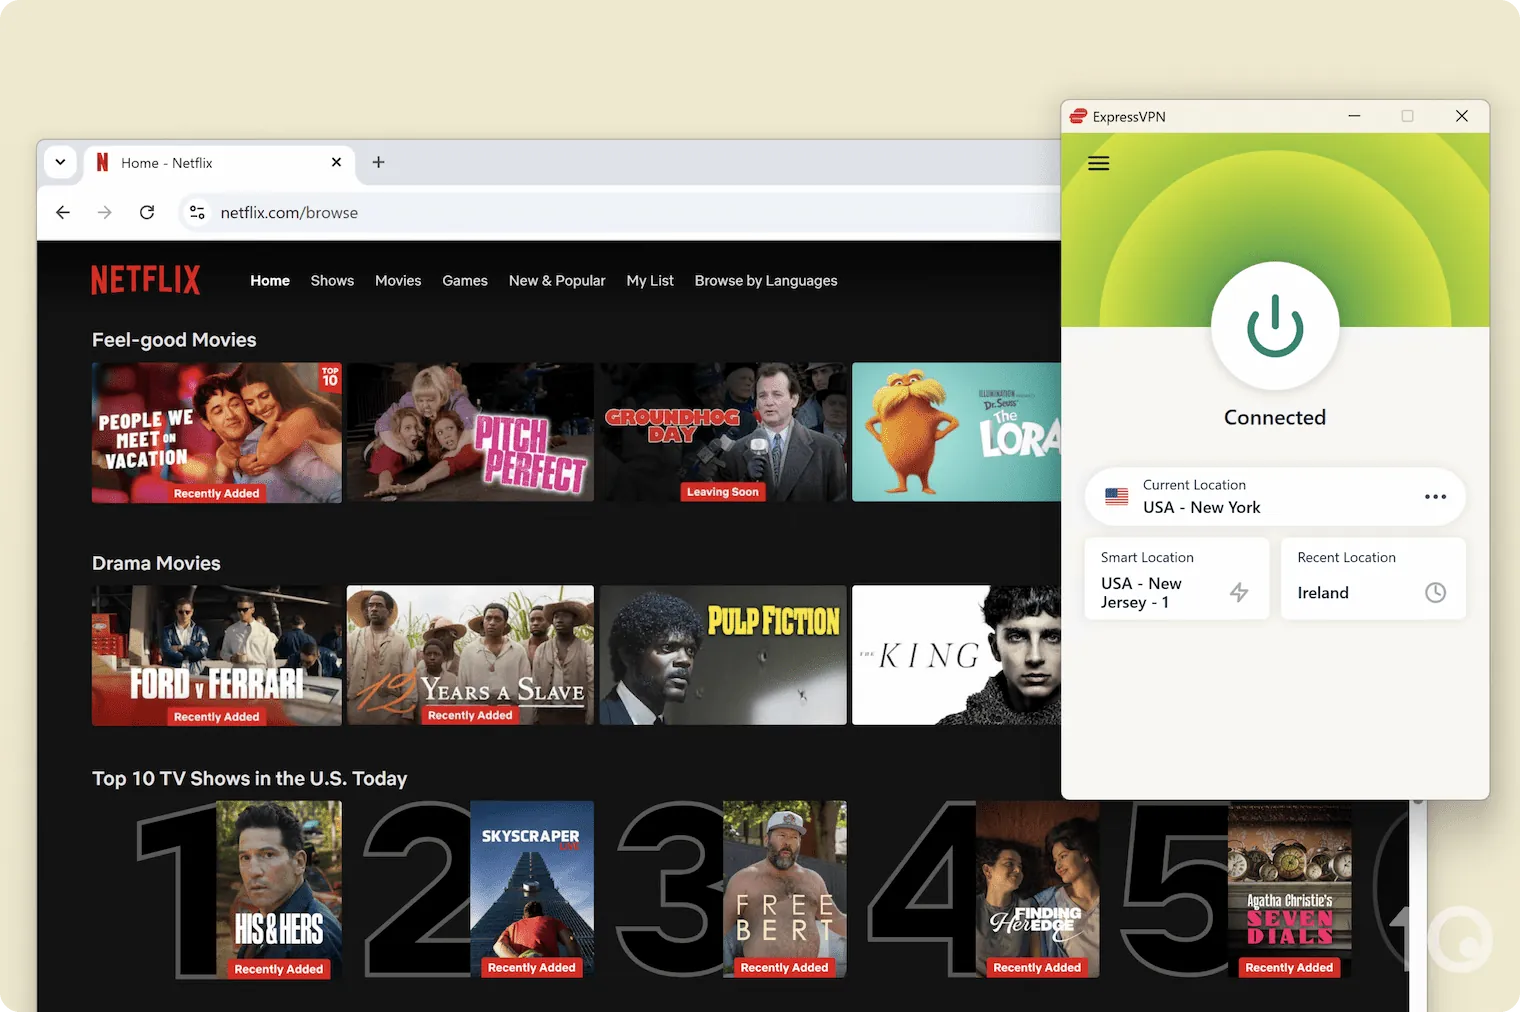This screenshot has width=1520, height=1012.
Task: Click the vertical page scrollbar
Action: coord(1417,900)
